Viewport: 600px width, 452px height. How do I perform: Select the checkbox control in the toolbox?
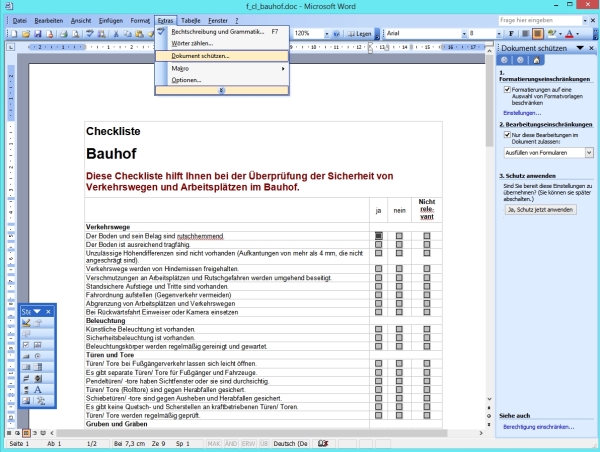pyautogui.click(x=27, y=344)
